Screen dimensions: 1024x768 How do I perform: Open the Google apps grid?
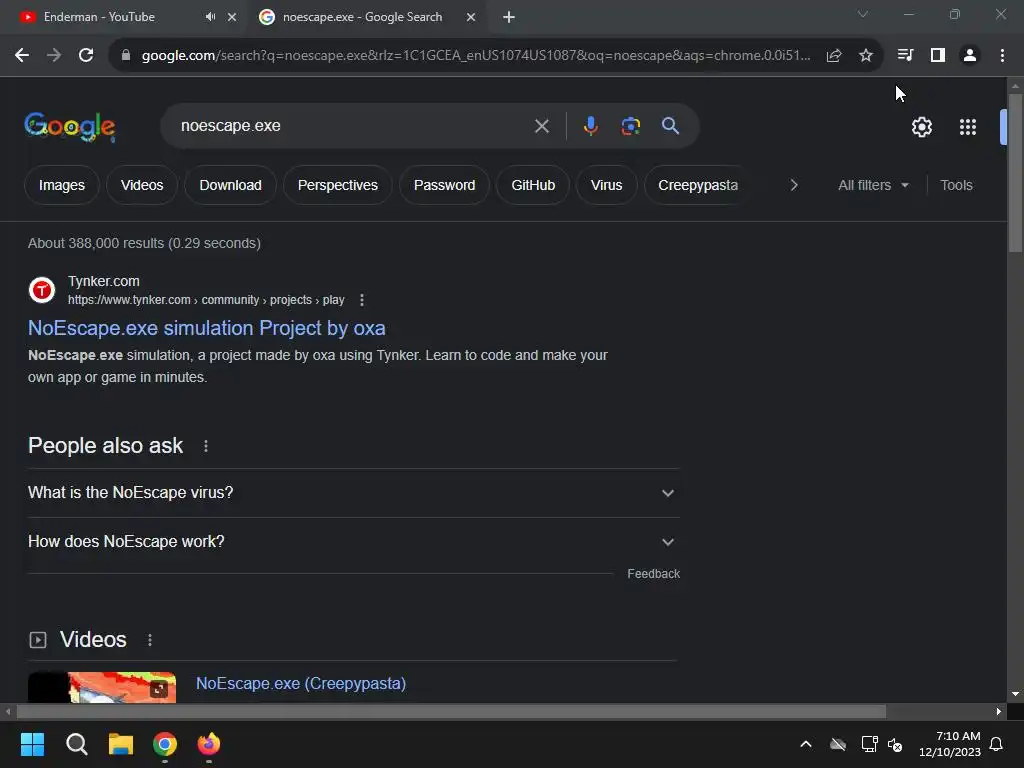(x=968, y=127)
